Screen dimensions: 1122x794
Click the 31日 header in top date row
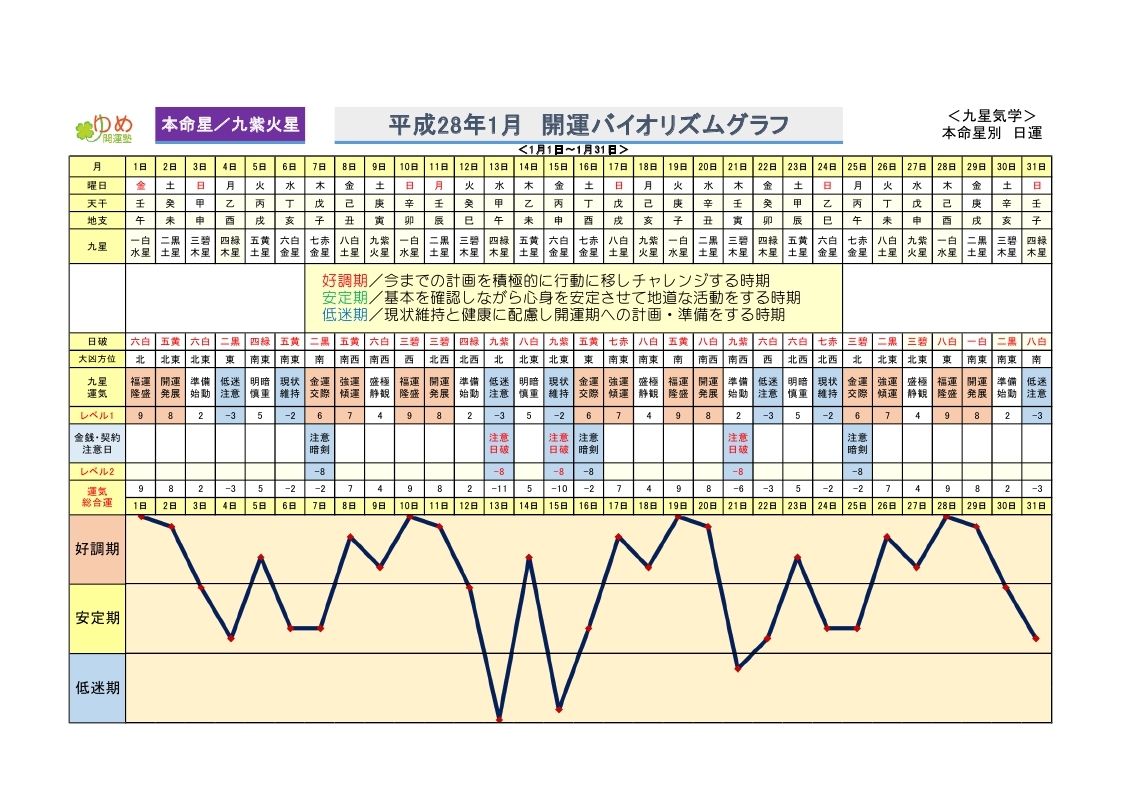(x=1037, y=166)
